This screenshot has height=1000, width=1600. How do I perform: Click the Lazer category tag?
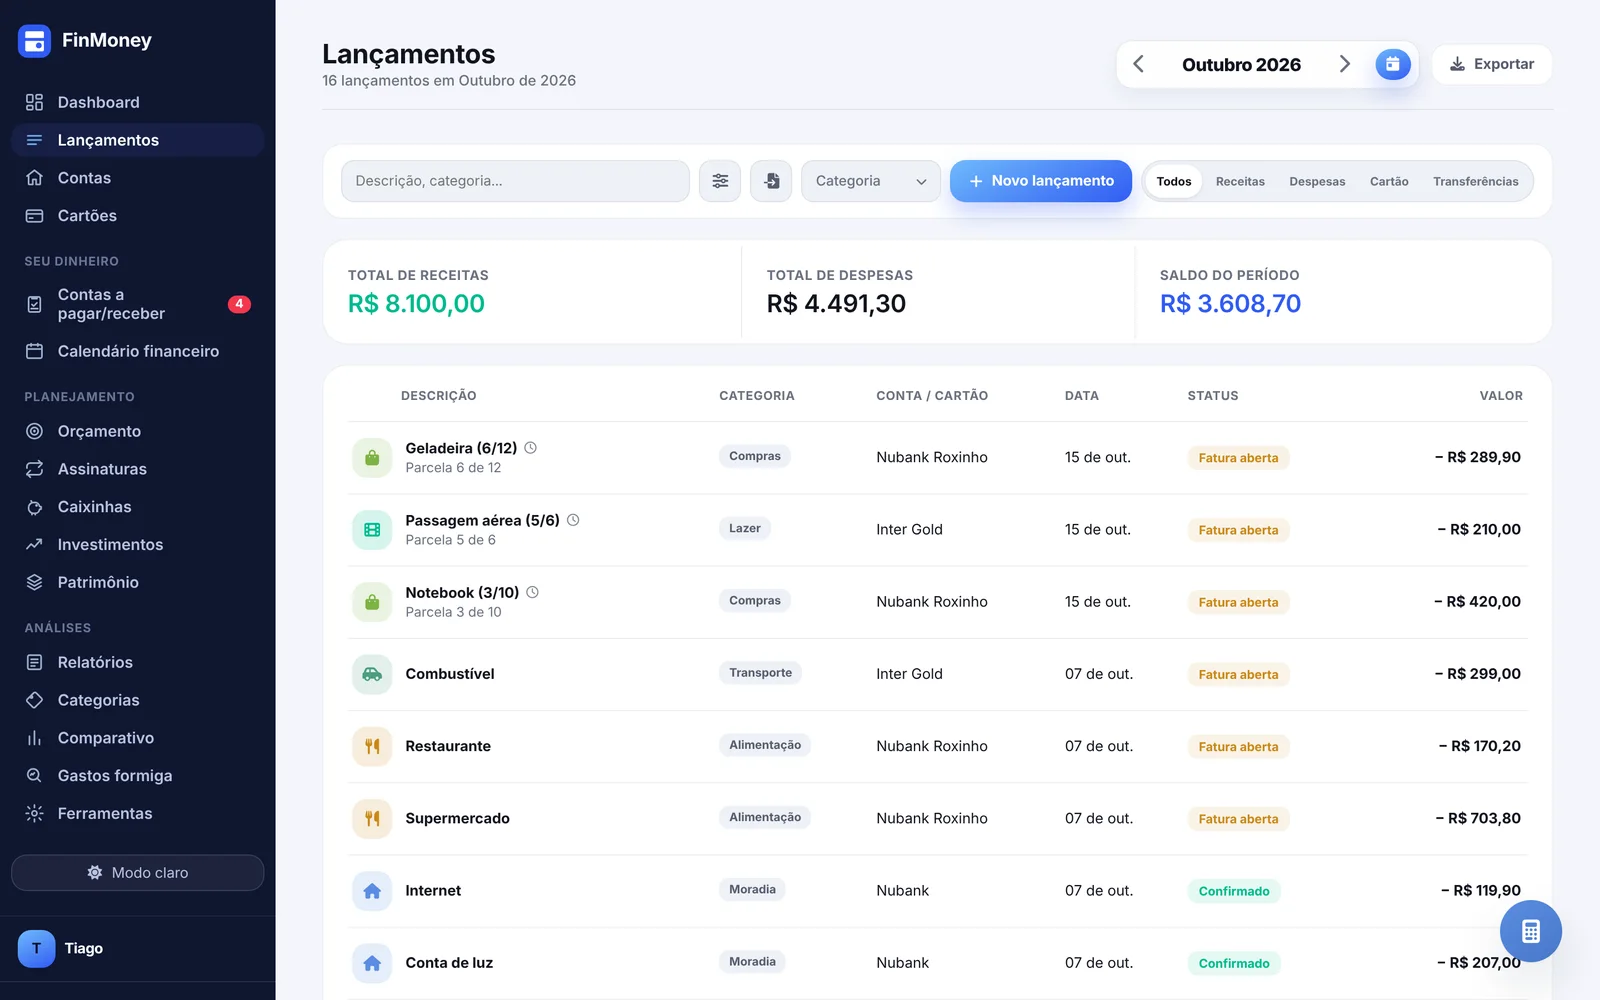coord(745,528)
